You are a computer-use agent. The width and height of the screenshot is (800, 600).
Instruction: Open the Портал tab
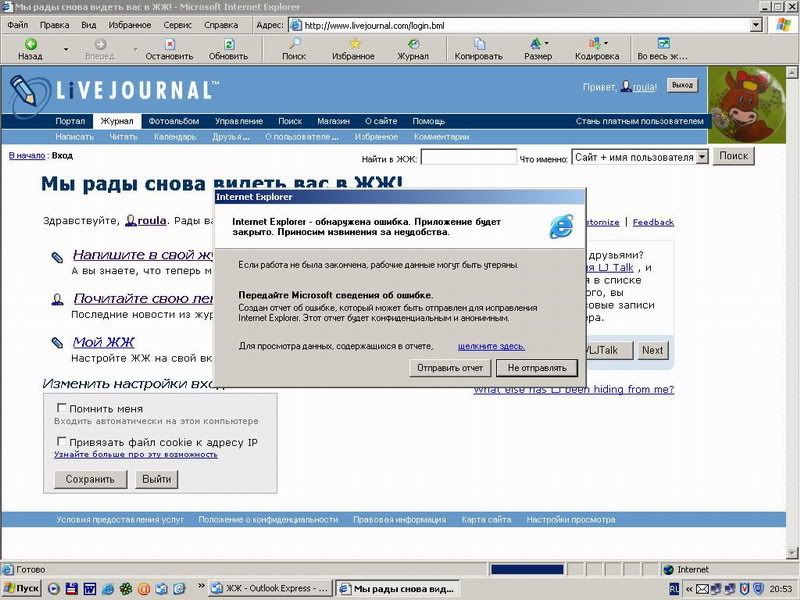[70, 121]
